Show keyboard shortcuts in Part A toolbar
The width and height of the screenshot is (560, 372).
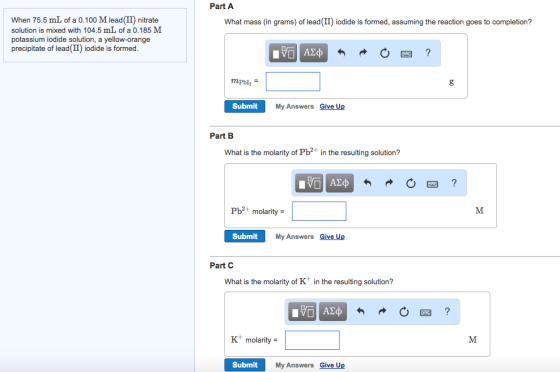pyautogui.click(x=406, y=54)
